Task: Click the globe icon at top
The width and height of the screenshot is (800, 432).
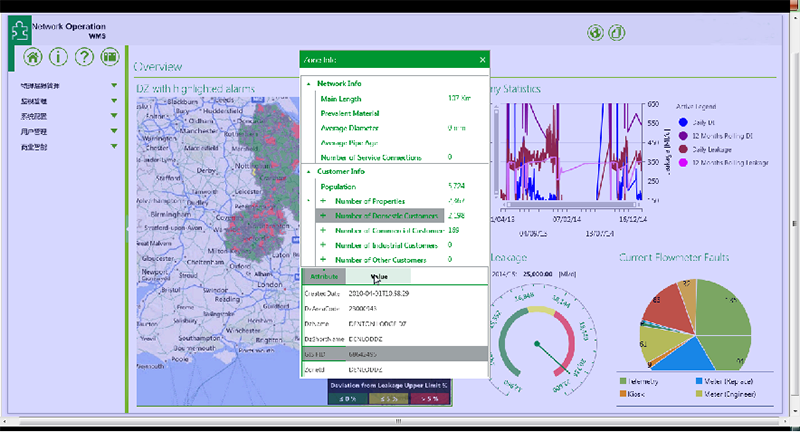Action: [595, 32]
